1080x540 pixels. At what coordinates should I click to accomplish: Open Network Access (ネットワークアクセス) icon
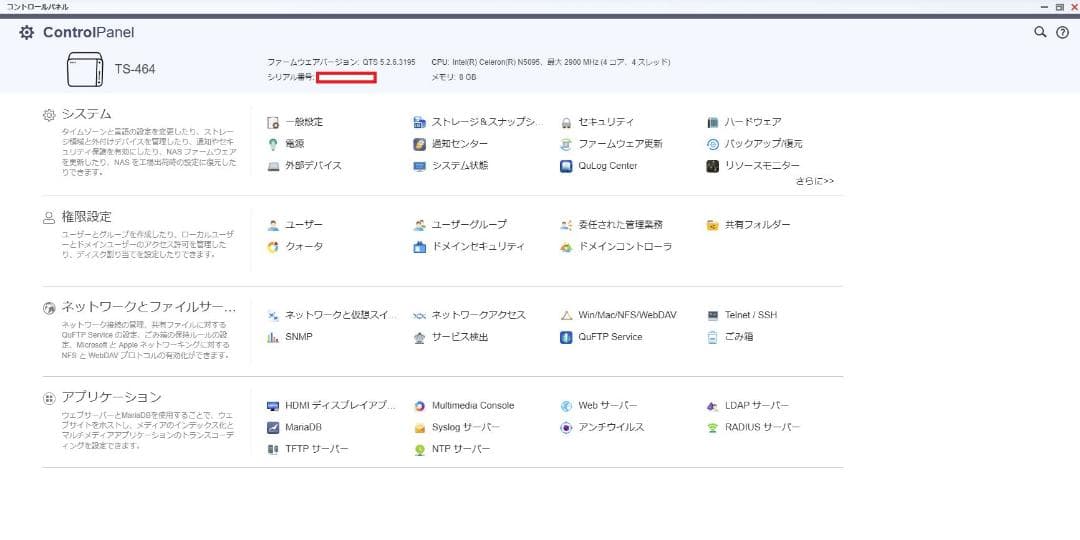point(419,315)
